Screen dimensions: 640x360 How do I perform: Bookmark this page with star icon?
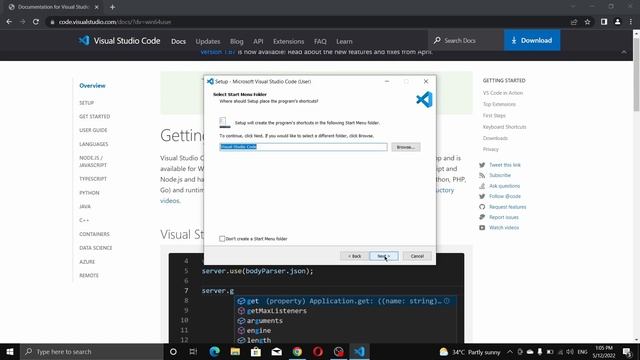pyautogui.click(x=587, y=22)
